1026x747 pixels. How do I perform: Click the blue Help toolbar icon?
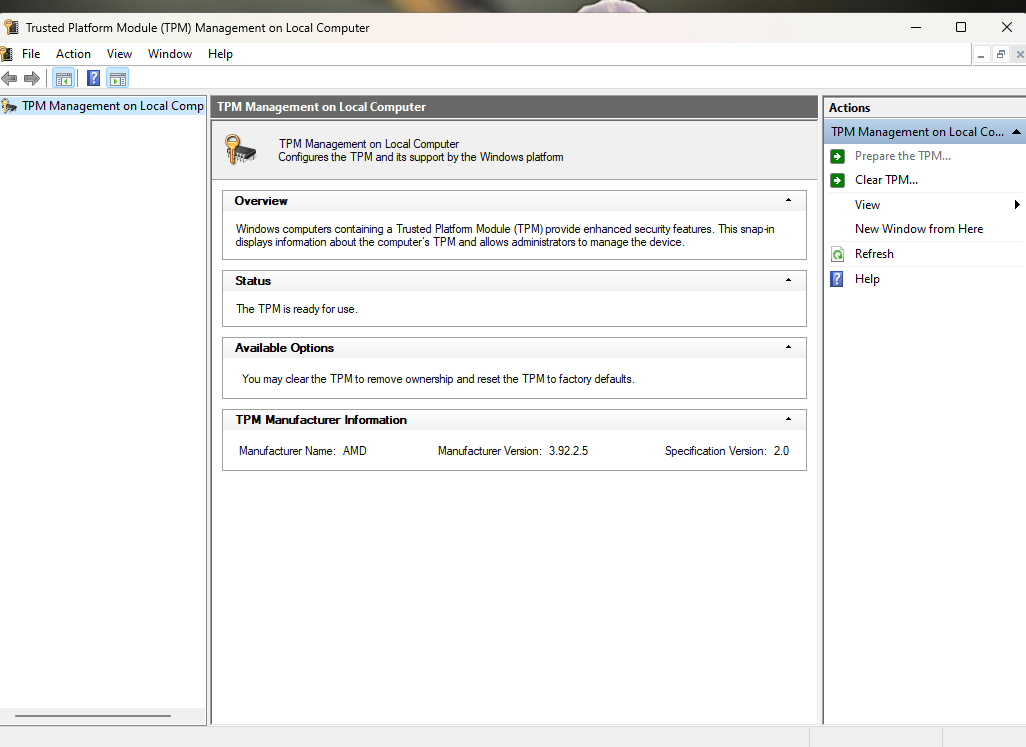pos(94,78)
